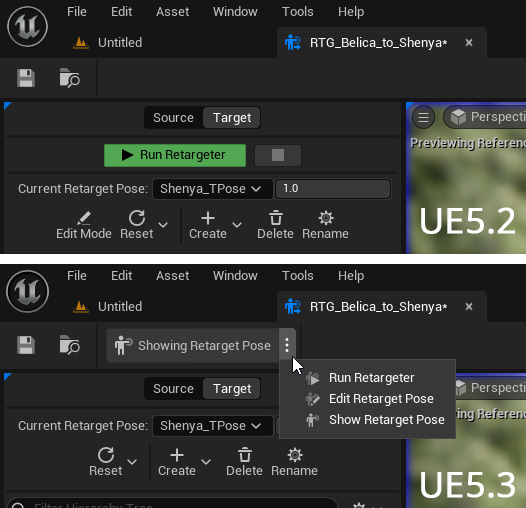526x508 pixels.
Task: Click the stop retargeter square button
Action: click(x=278, y=155)
